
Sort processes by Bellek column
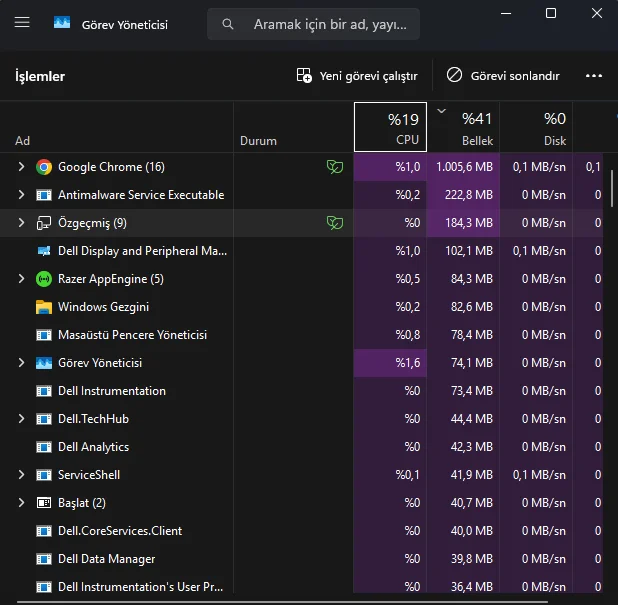pyautogui.click(x=464, y=129)
